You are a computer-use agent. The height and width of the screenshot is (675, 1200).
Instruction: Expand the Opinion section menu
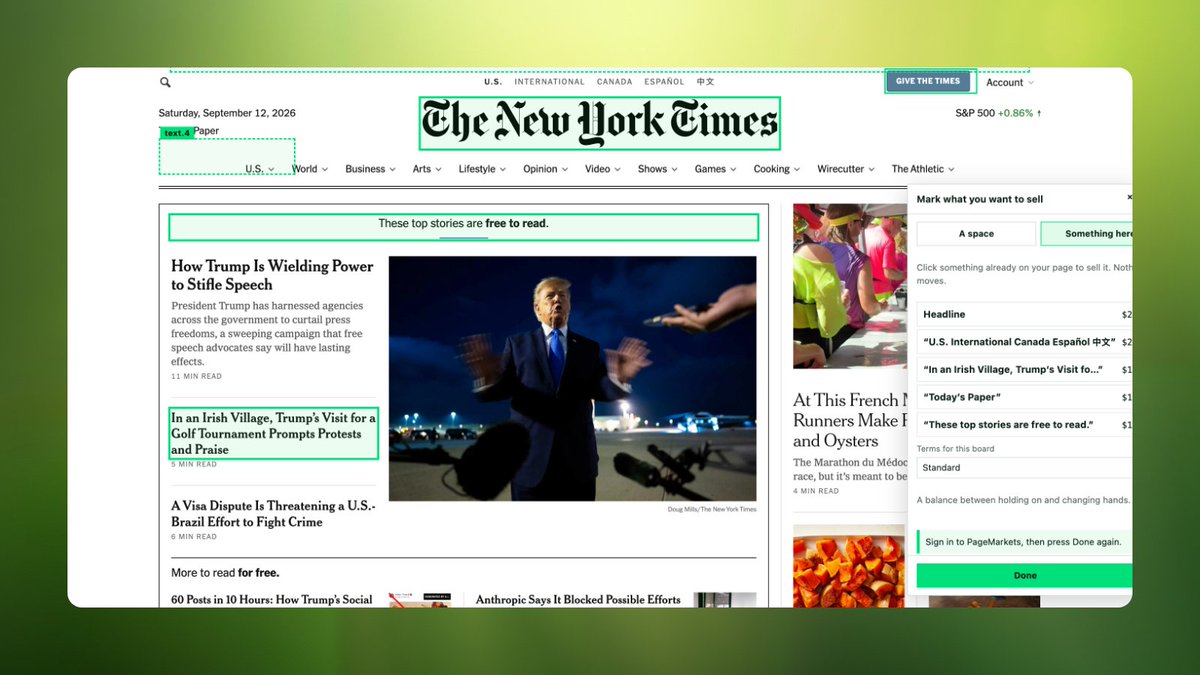click(x=545, y=169)
